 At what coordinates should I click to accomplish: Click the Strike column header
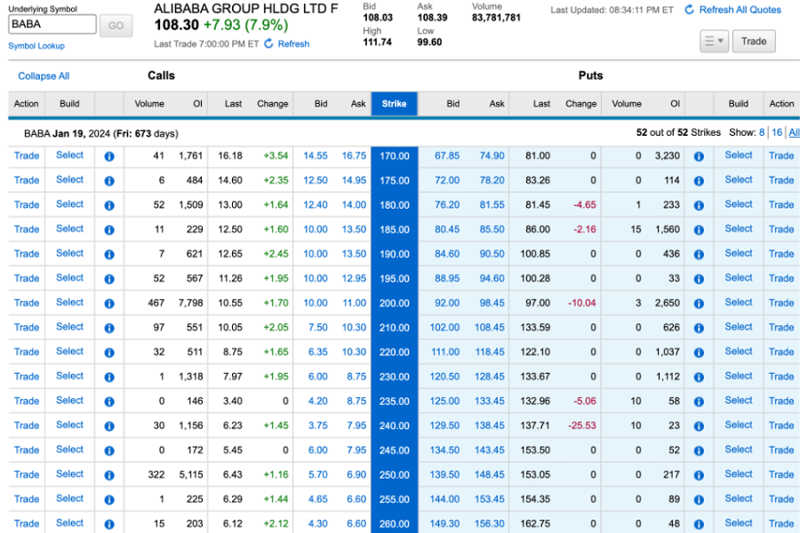pos(394,104)
